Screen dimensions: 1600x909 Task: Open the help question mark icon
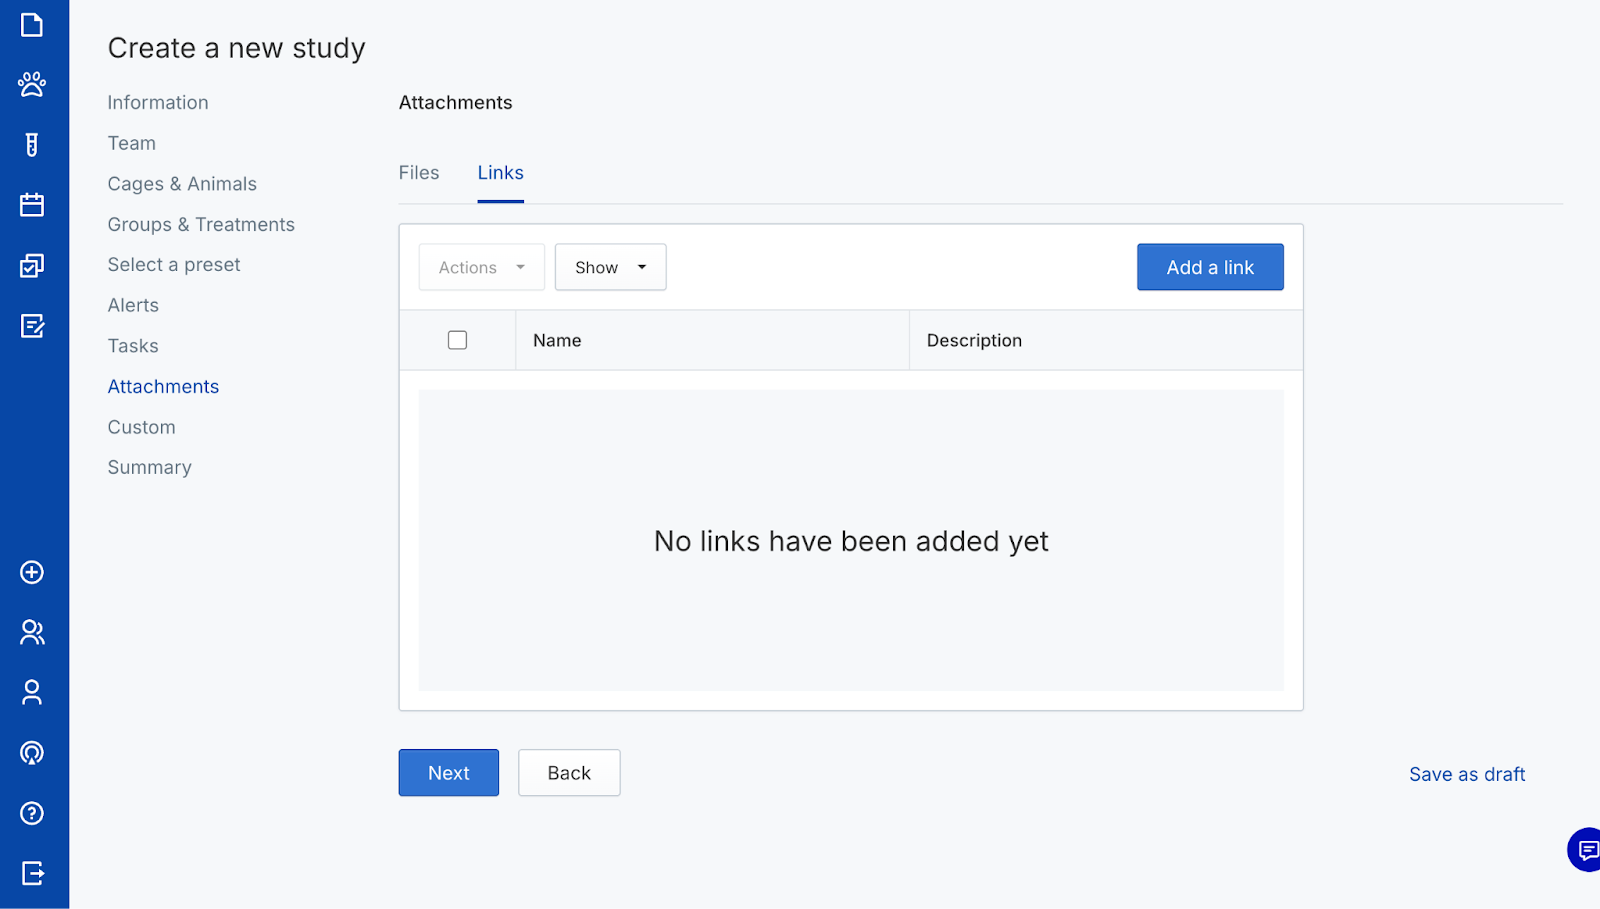coord(32,813)
